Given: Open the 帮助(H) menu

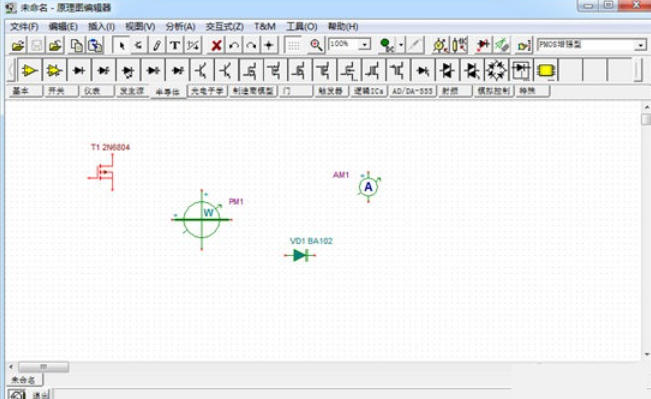Looking at the screenshot, I should tap(343, 27).
